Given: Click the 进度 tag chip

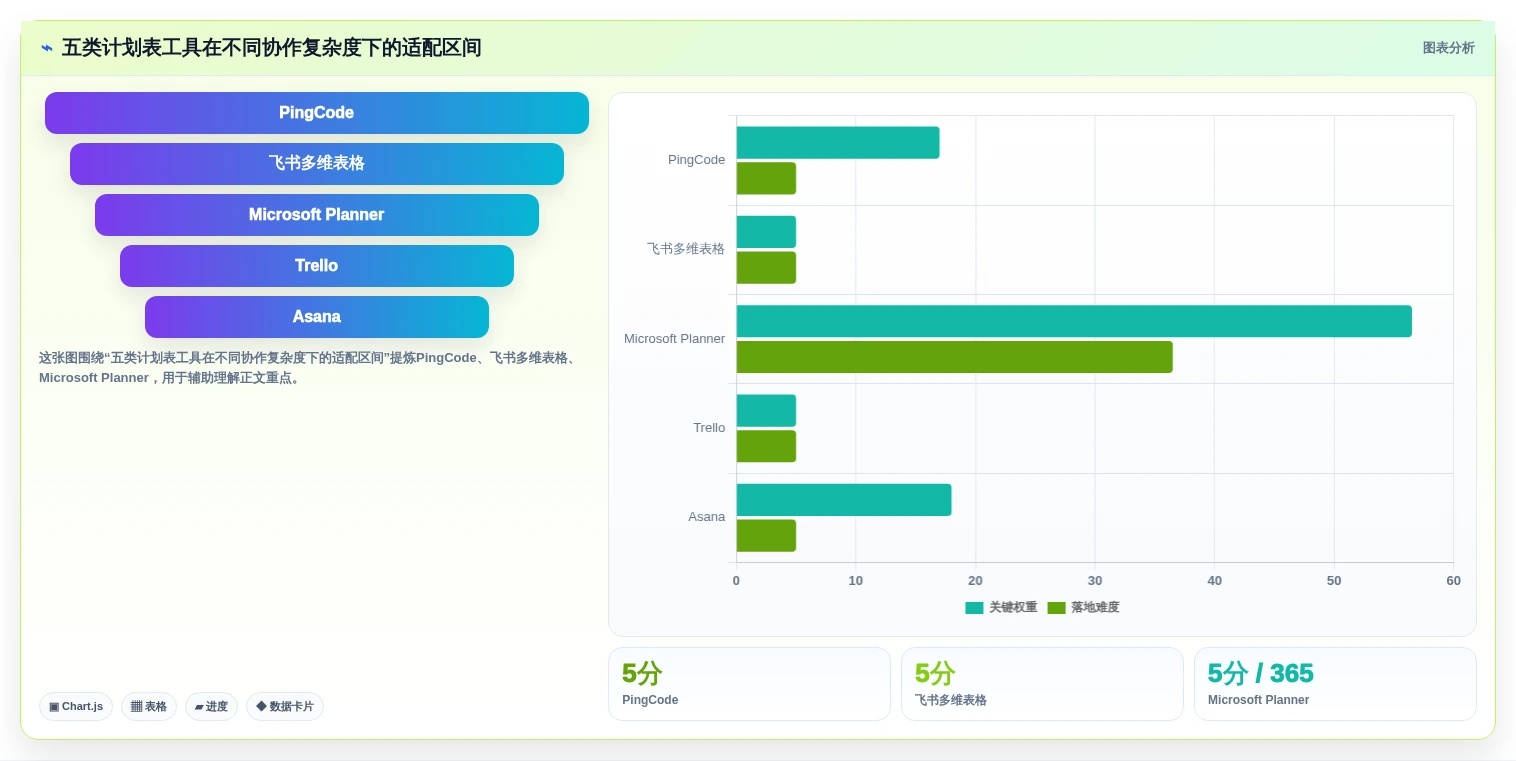Looking at the screenshot, I should 211,706.
